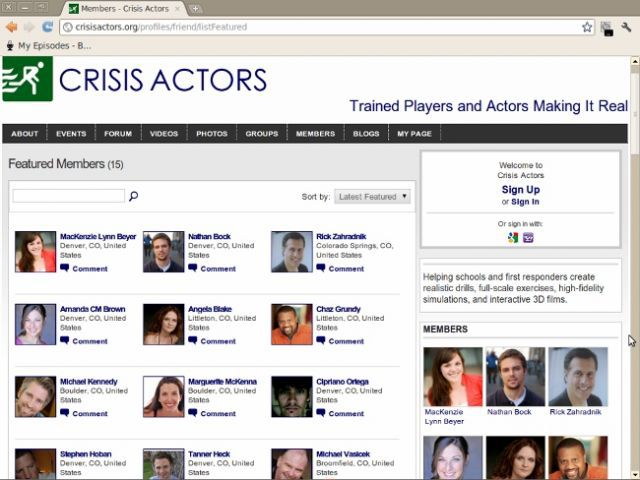The height and width of the screenshot is (480, 640).
Task: Click Comment link under Cipriano Ortega
Action: click(x=346, y=413)
